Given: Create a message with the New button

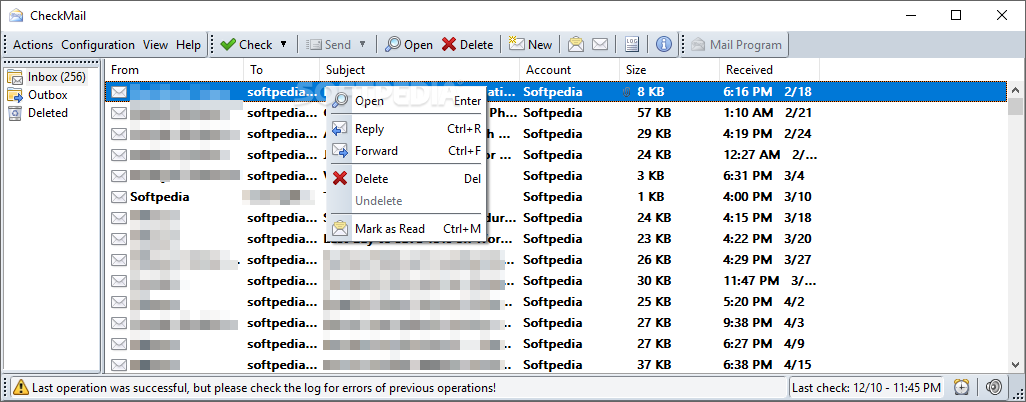Looking at the screenshot, I should pyautogui.click(x=531, y=45).
